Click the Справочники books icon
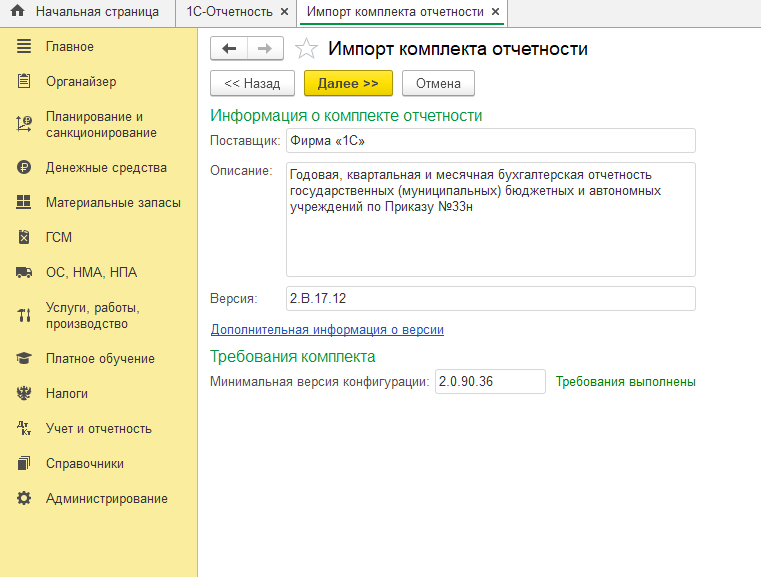 tap(24, 463)
